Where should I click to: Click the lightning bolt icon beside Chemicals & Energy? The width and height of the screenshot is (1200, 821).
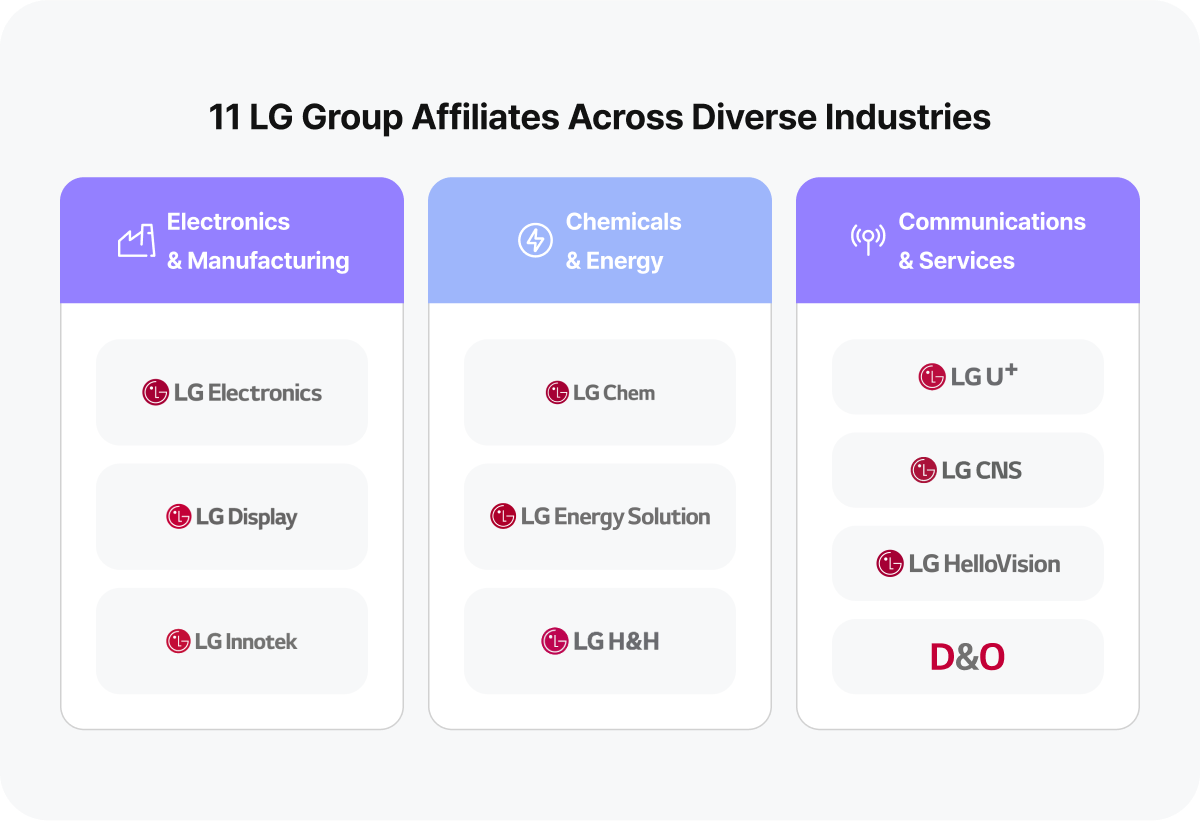[533, 240]
